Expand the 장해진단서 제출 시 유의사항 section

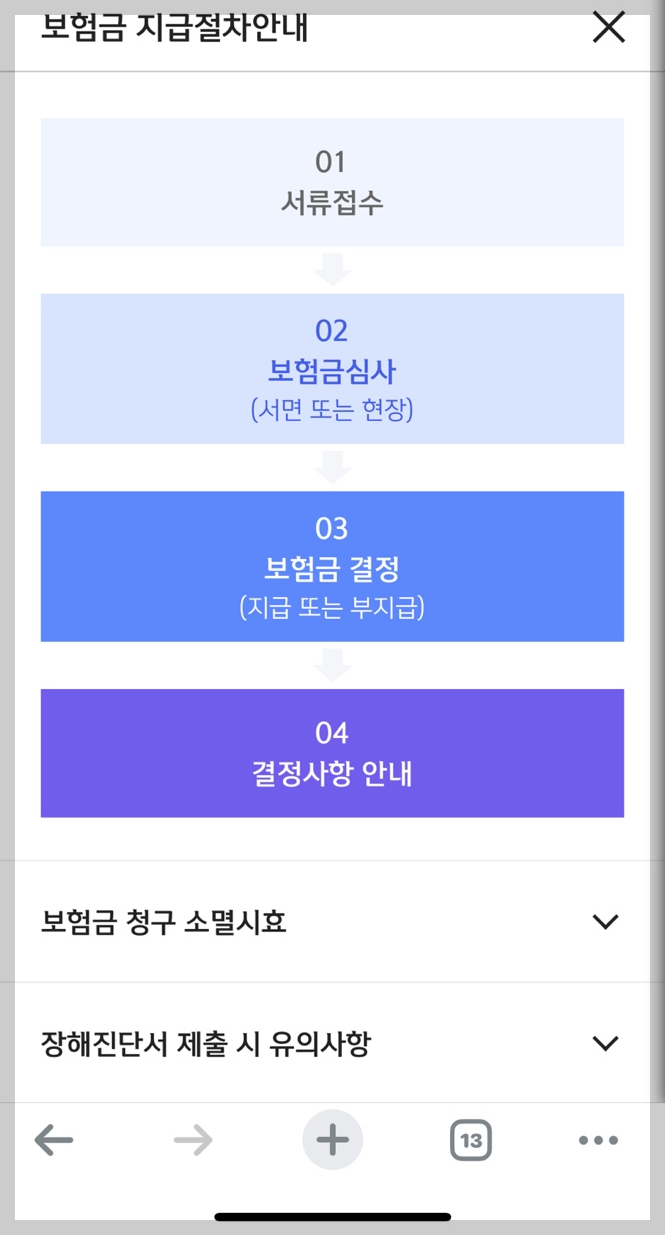click(x=332, y=1043)
